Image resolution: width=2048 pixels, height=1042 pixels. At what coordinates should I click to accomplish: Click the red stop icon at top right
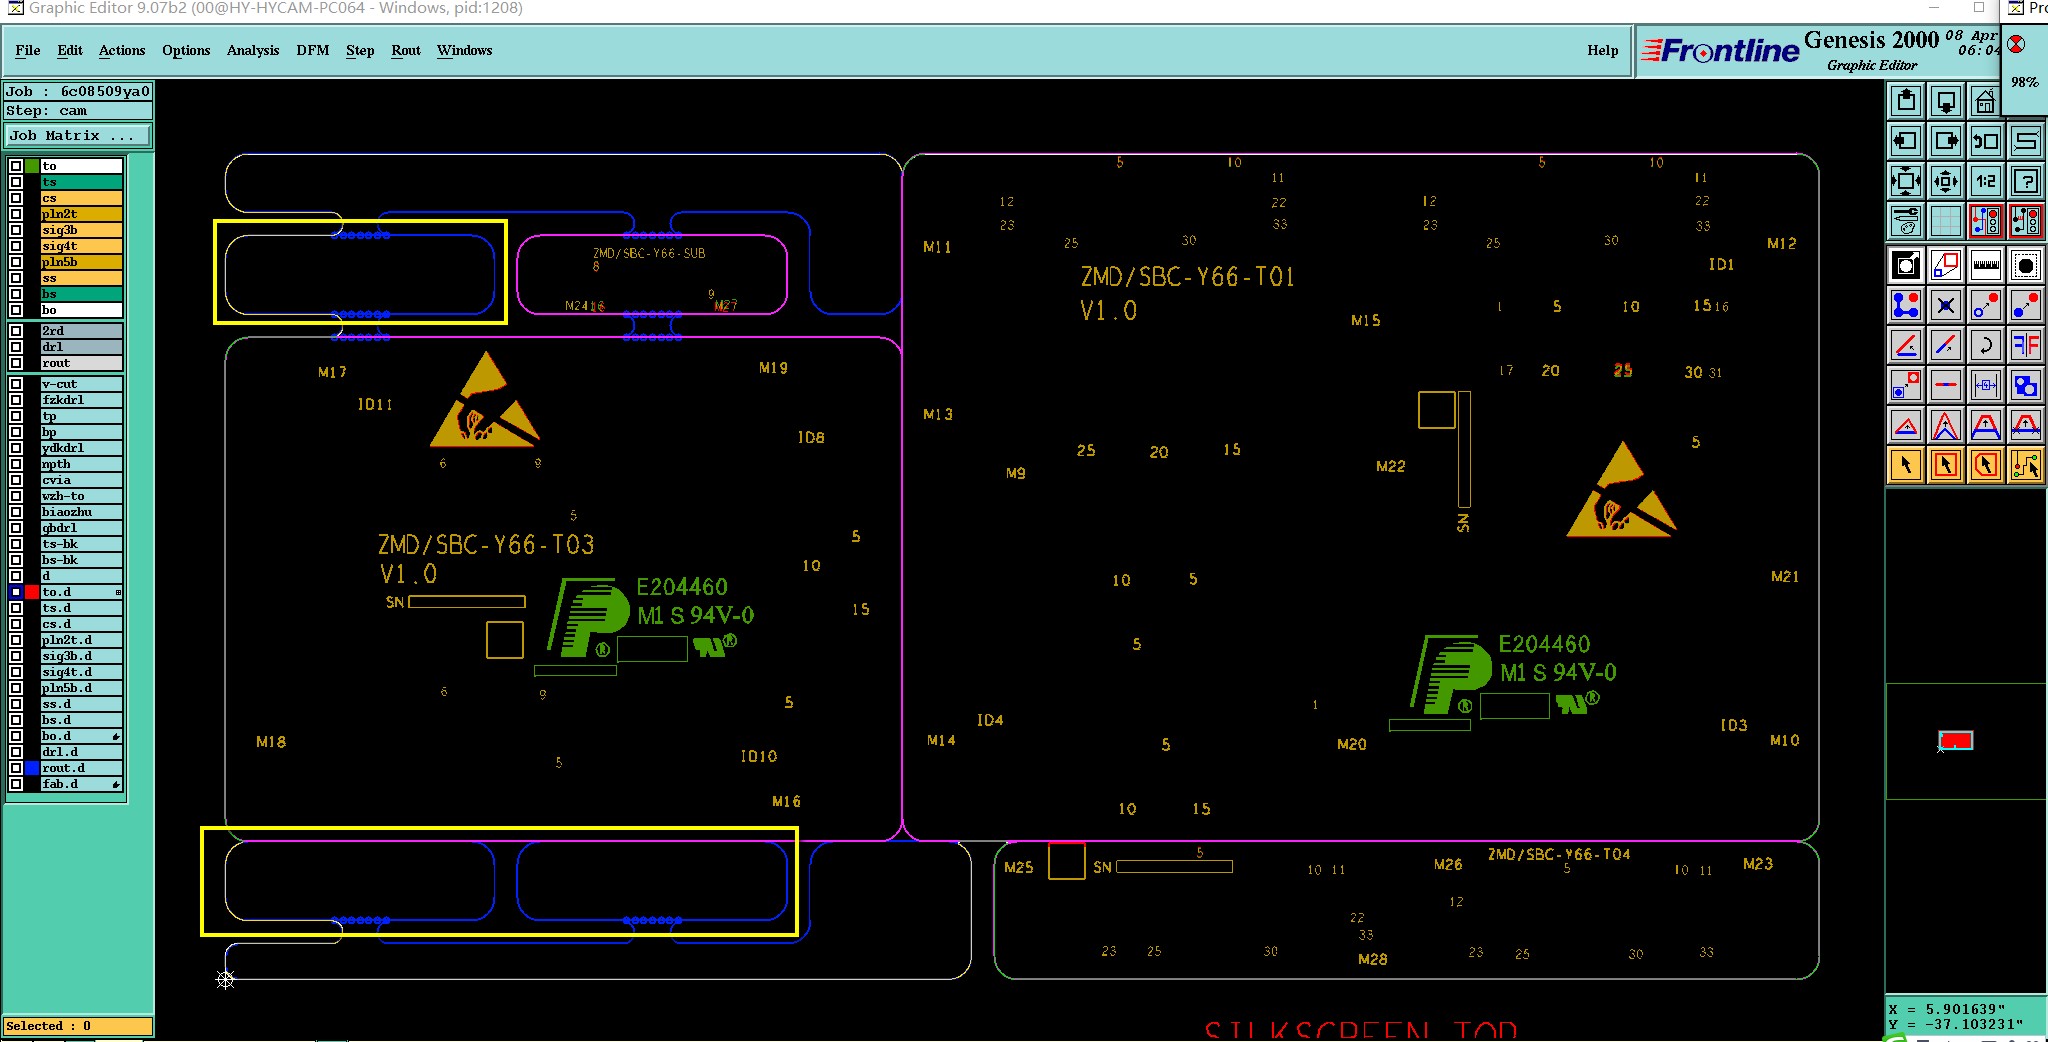pos(2016,44)
